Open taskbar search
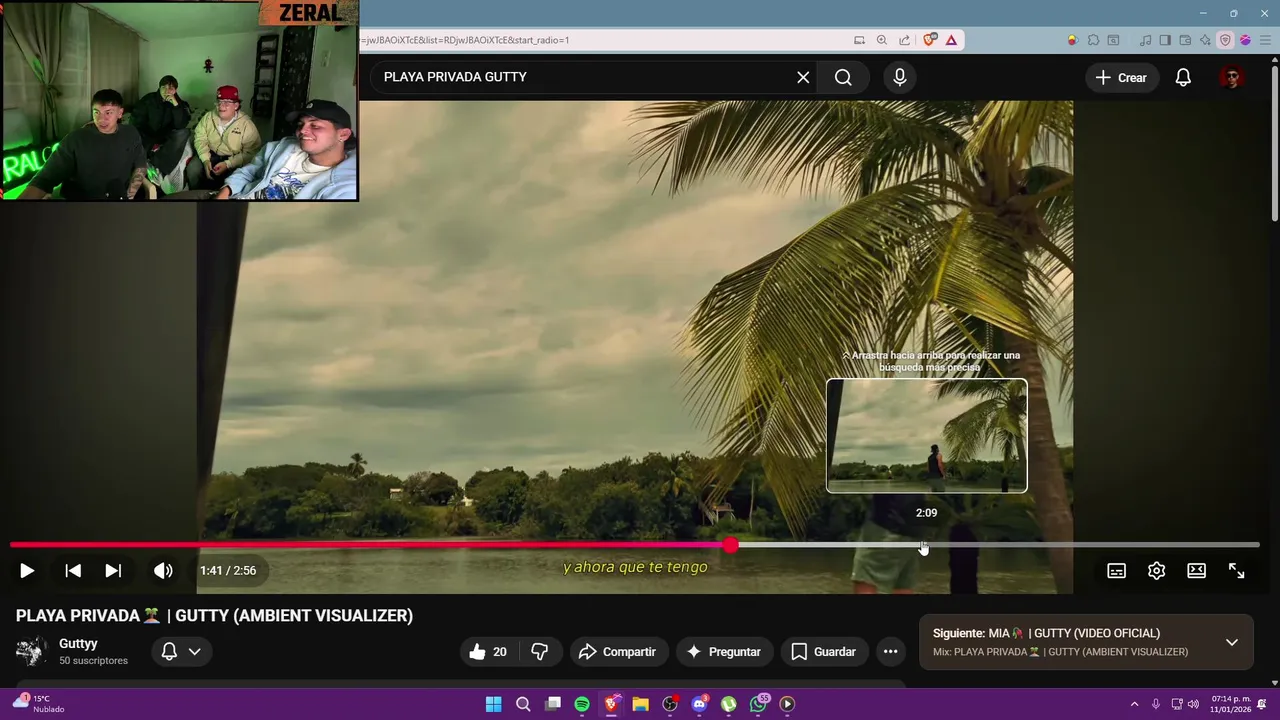1280x720 pixels. (x=523, y=704)
